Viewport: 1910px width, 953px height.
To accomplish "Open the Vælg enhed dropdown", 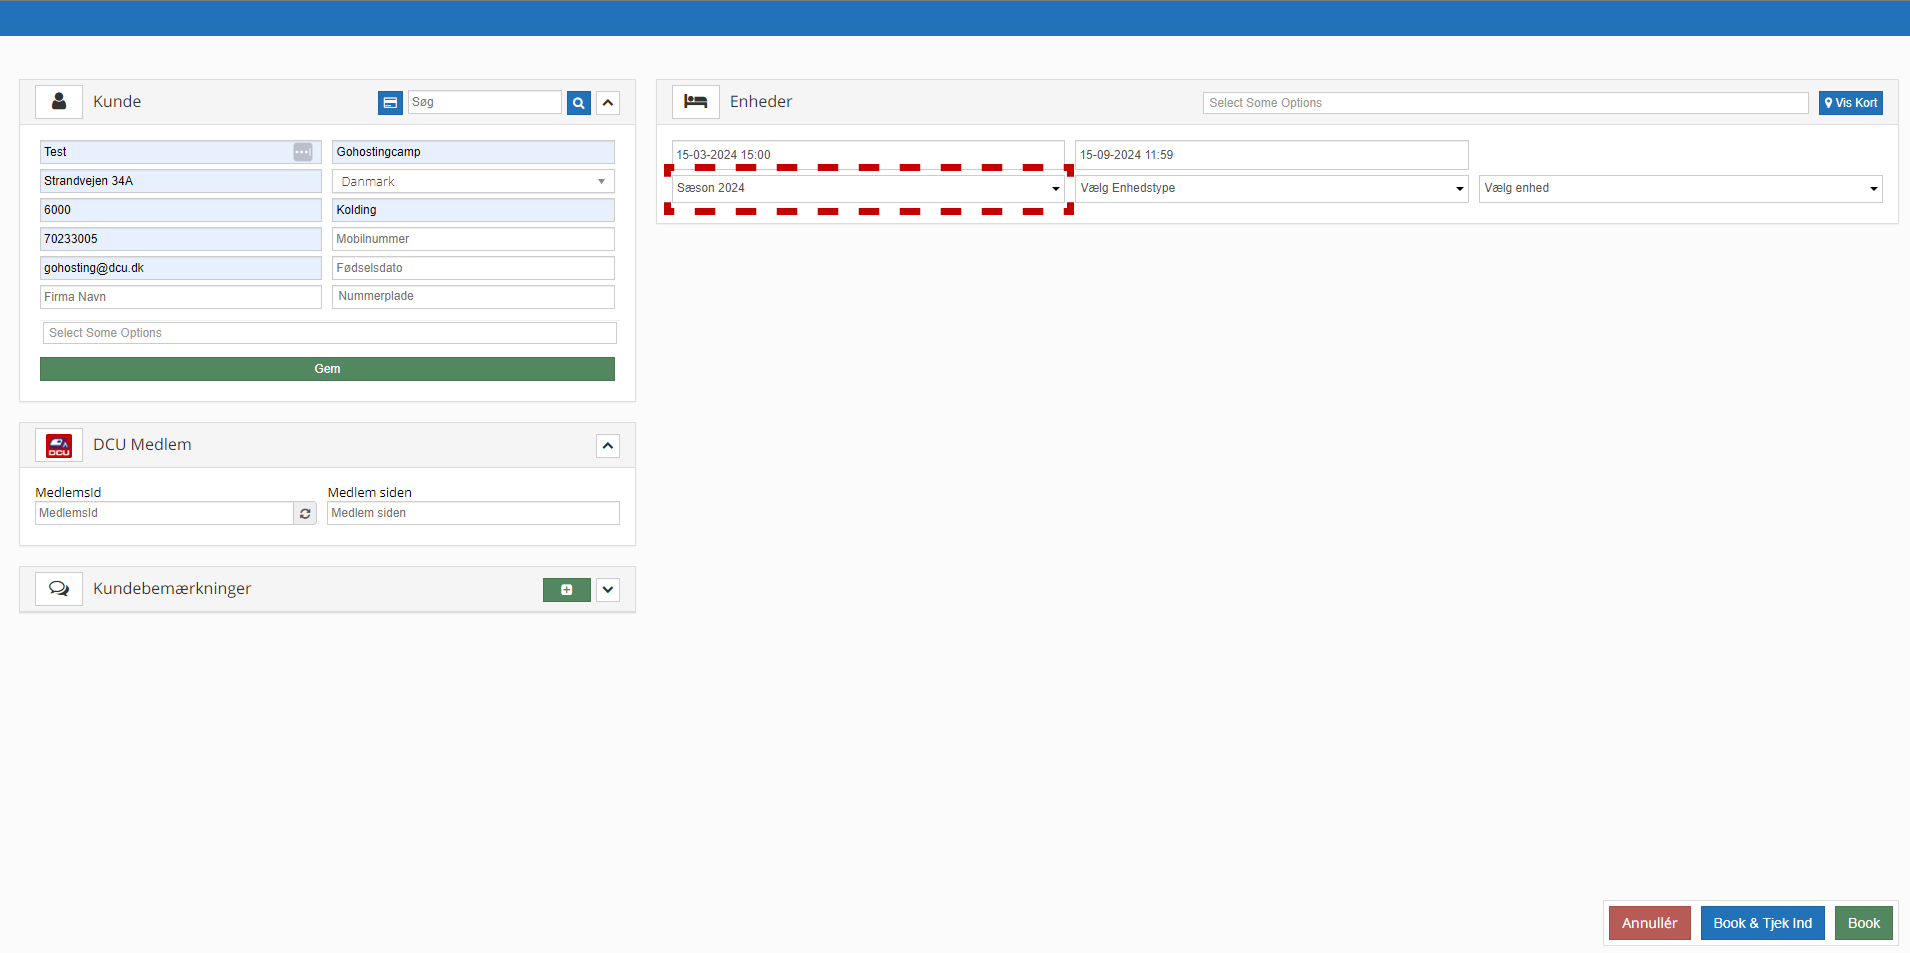I will point(1680,188).
